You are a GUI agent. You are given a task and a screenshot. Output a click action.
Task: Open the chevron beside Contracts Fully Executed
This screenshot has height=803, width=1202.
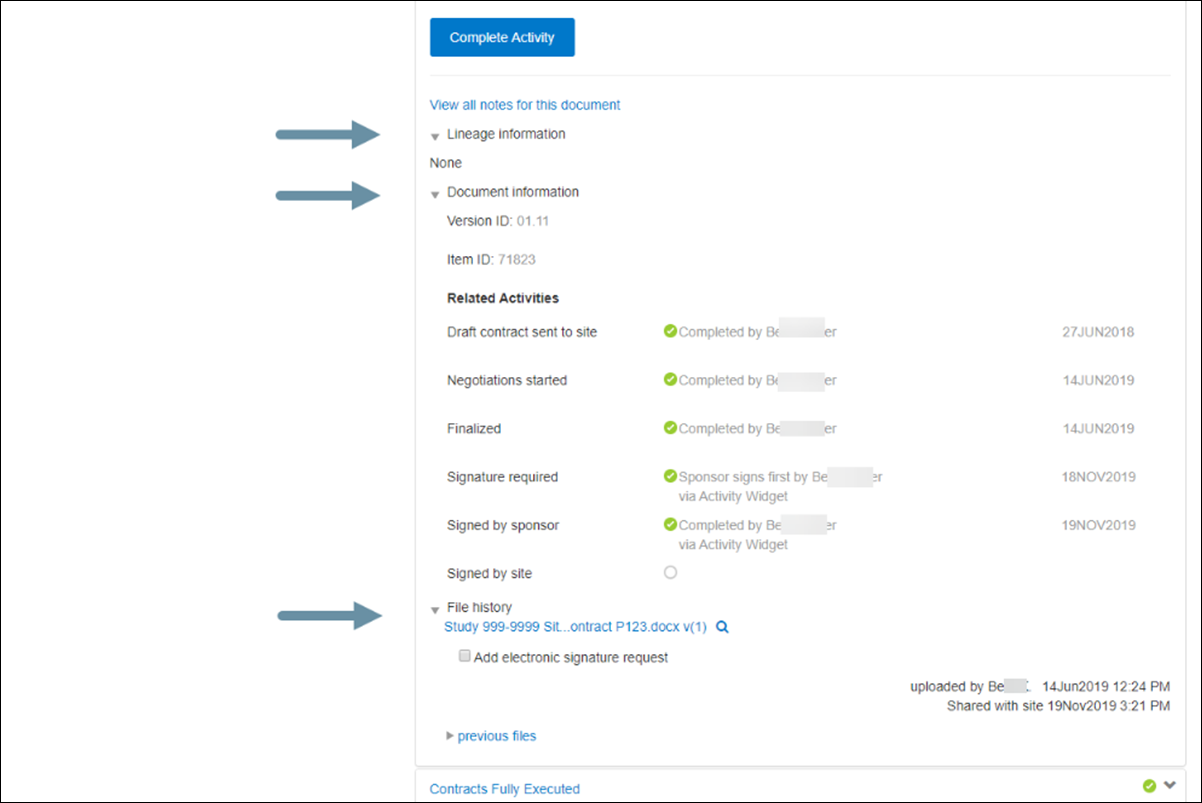click(1167, 787)
